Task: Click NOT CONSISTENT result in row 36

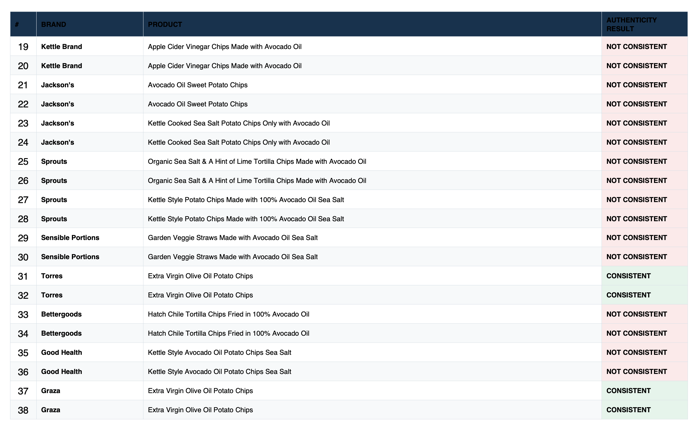Action: pos(636,372)
